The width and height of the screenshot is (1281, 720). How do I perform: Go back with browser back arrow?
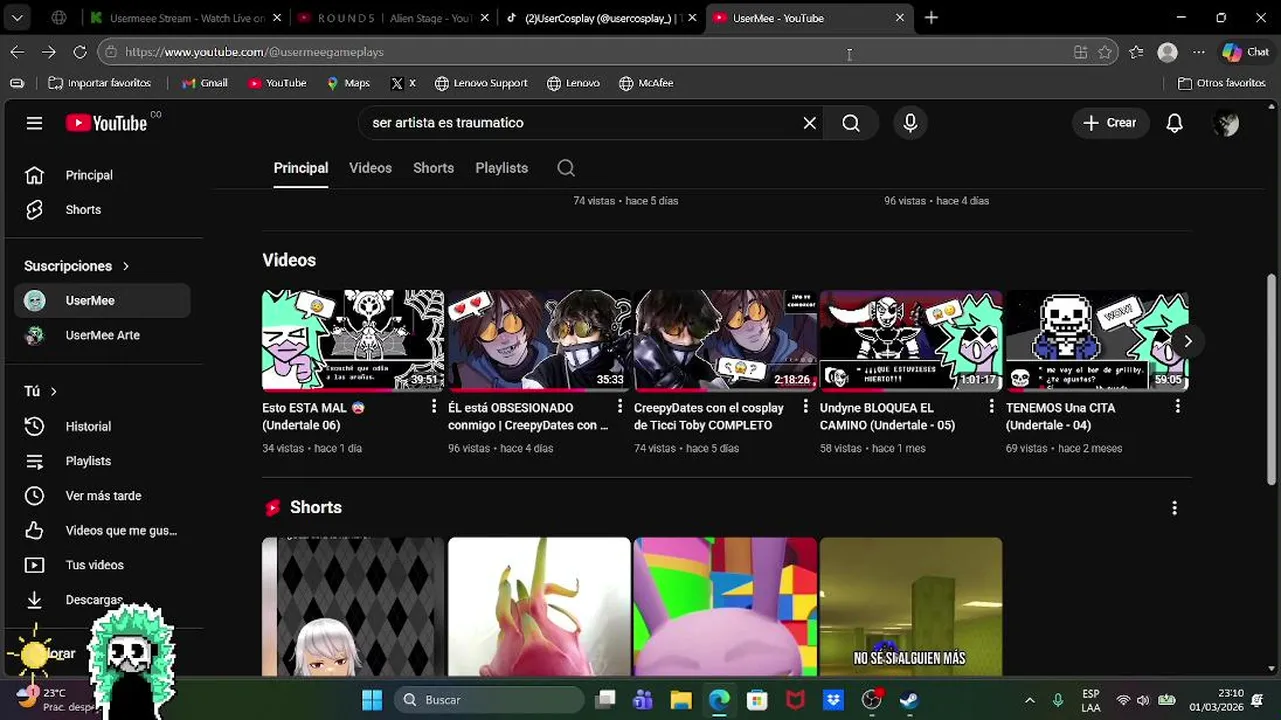coord(17,52)
